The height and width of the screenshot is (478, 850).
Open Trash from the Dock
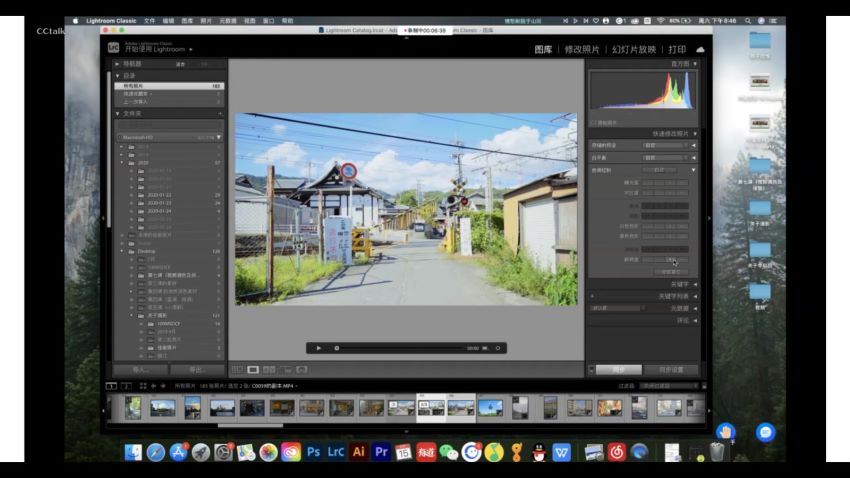point(717,452)
